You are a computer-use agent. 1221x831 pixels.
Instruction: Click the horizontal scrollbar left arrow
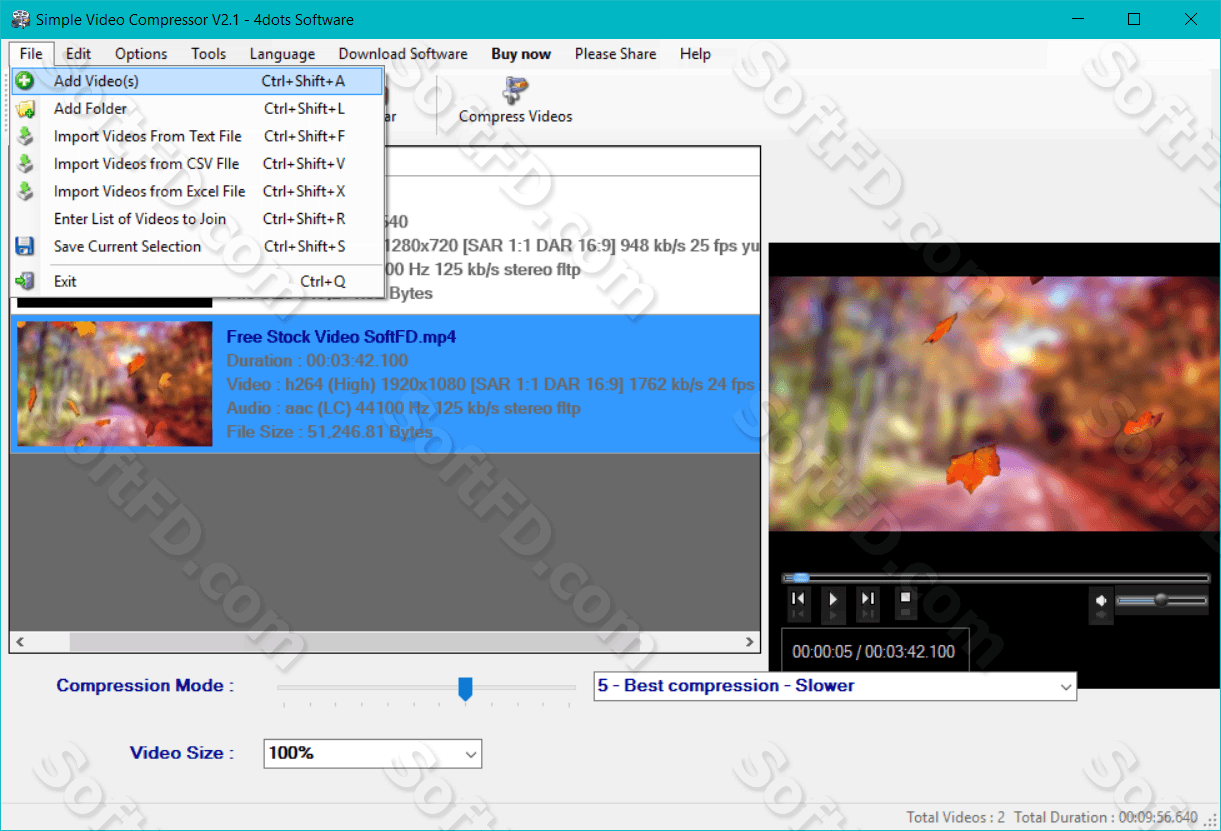(20, 642)
